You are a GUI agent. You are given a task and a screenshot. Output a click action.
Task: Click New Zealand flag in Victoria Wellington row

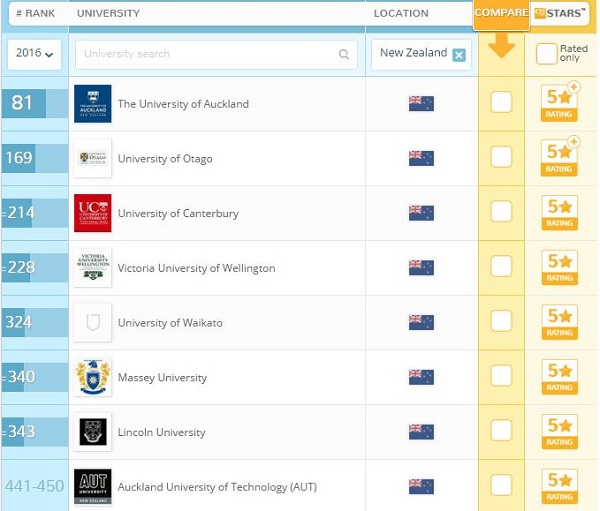coord(421,268)
